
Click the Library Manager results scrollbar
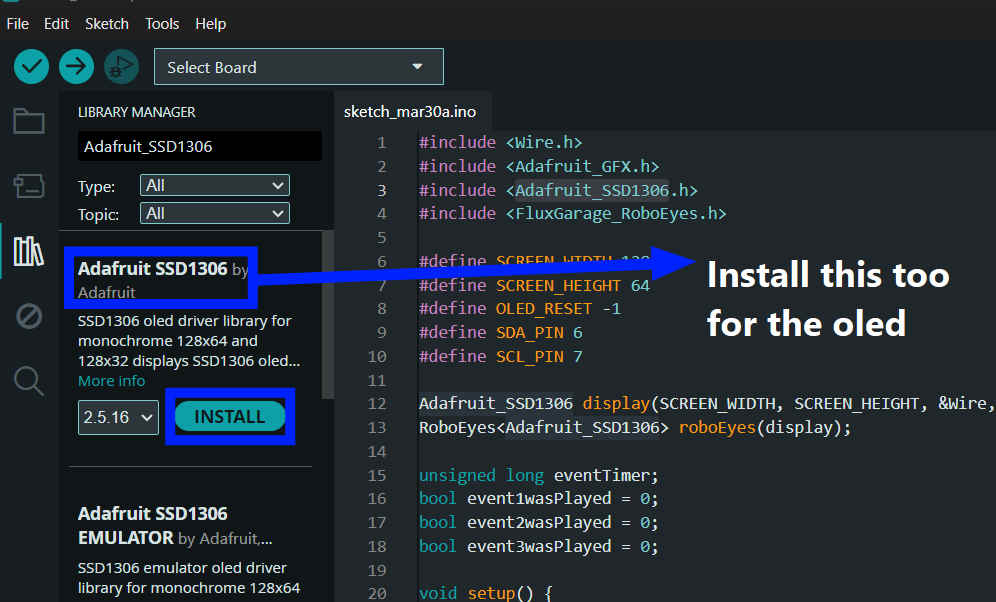[327, 314]
